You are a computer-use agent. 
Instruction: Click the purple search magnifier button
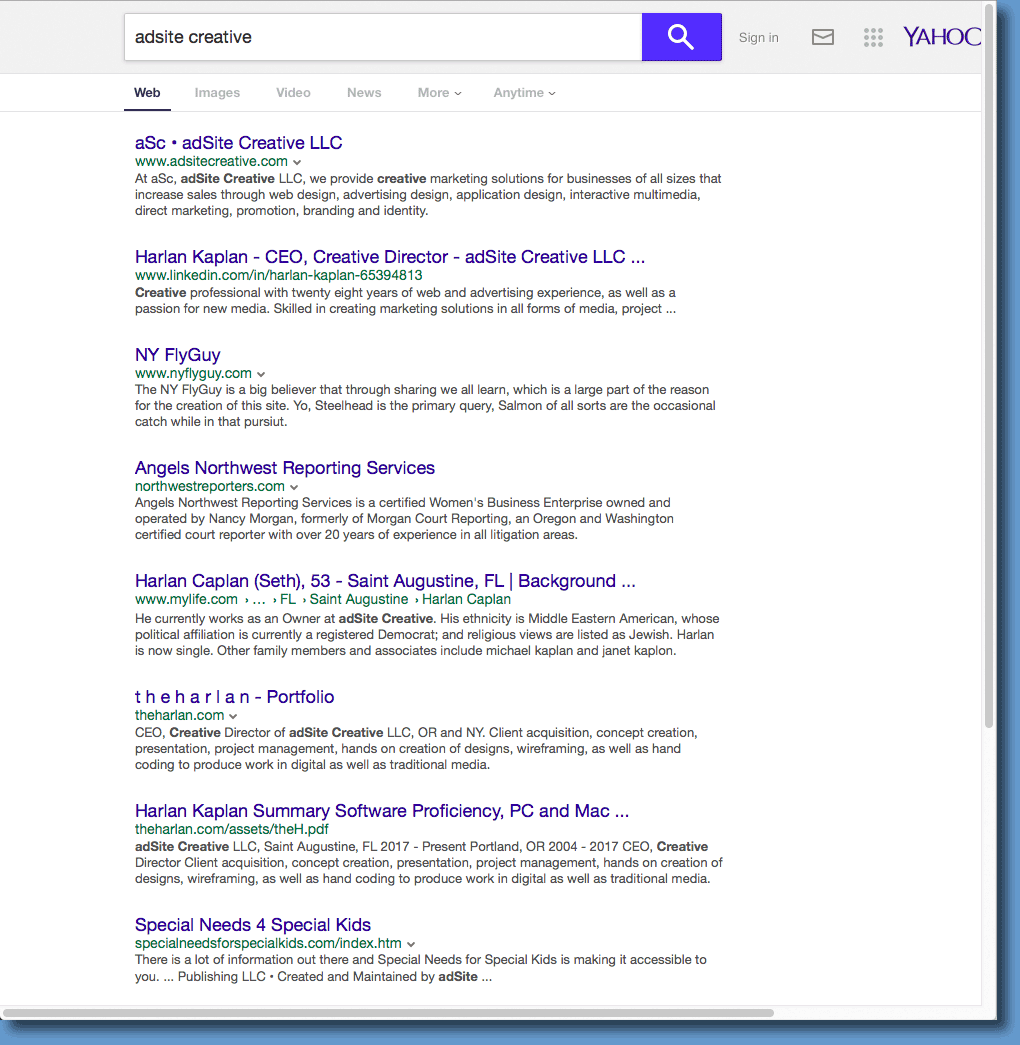(681, 37)
